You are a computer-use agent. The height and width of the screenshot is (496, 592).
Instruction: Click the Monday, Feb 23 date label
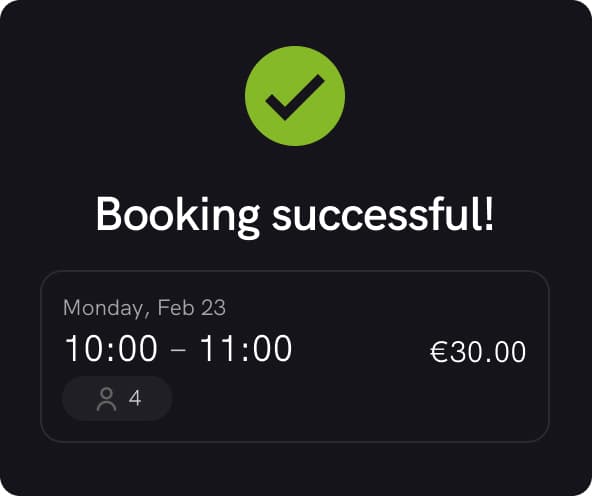point(144,308)
